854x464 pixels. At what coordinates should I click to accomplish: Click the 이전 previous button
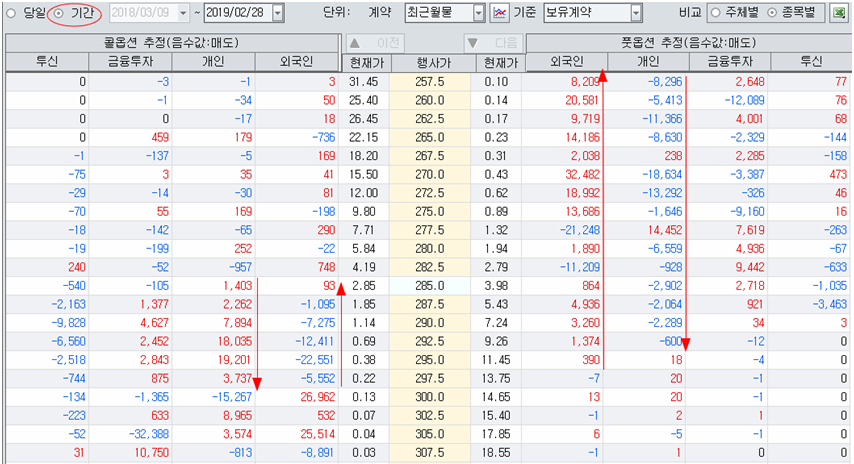point(377,43)
